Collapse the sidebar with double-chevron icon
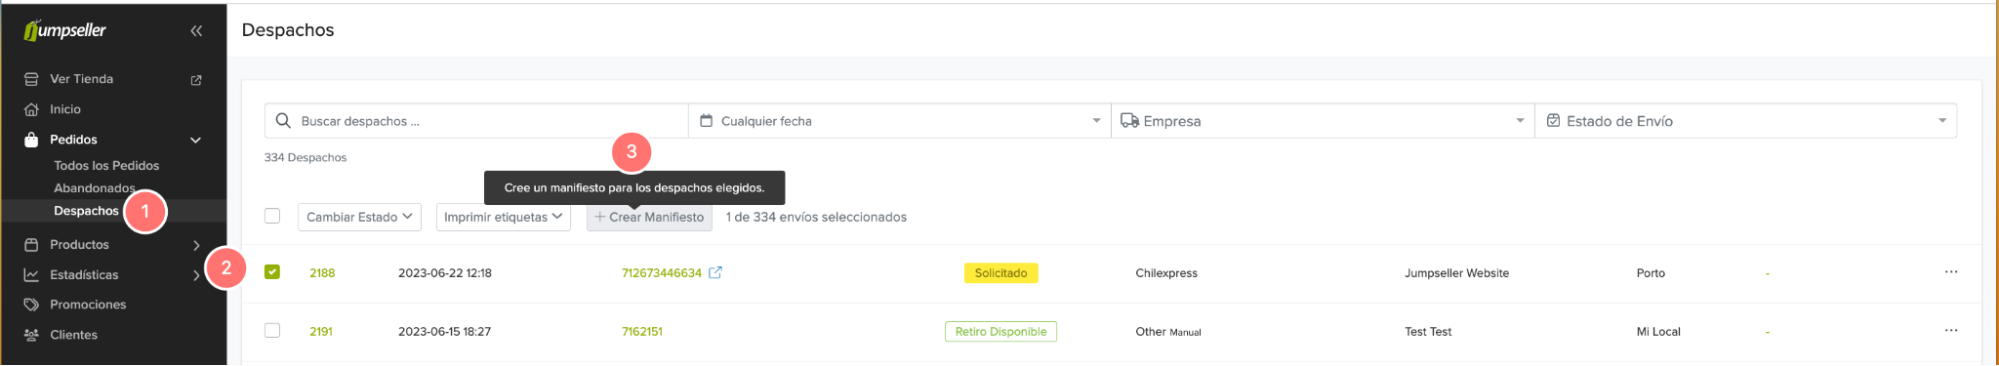The width and height of the screenshot is (1999, 366). tap(196, 31)
